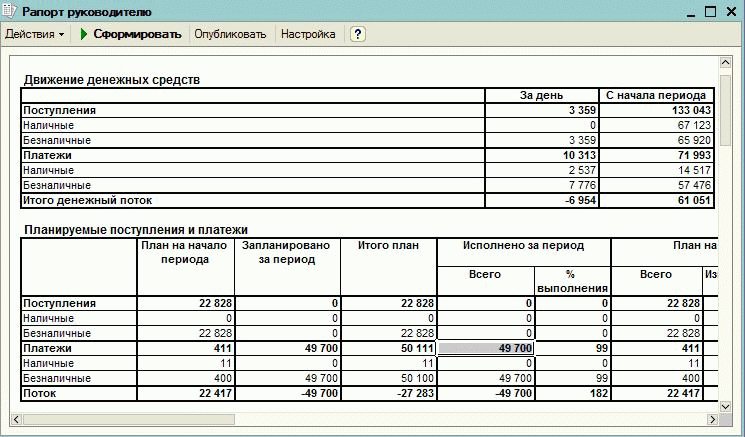The image size is (745, 437).
Task: Select cell -6 954 in денежный поток row
Action: coord(542,200)
